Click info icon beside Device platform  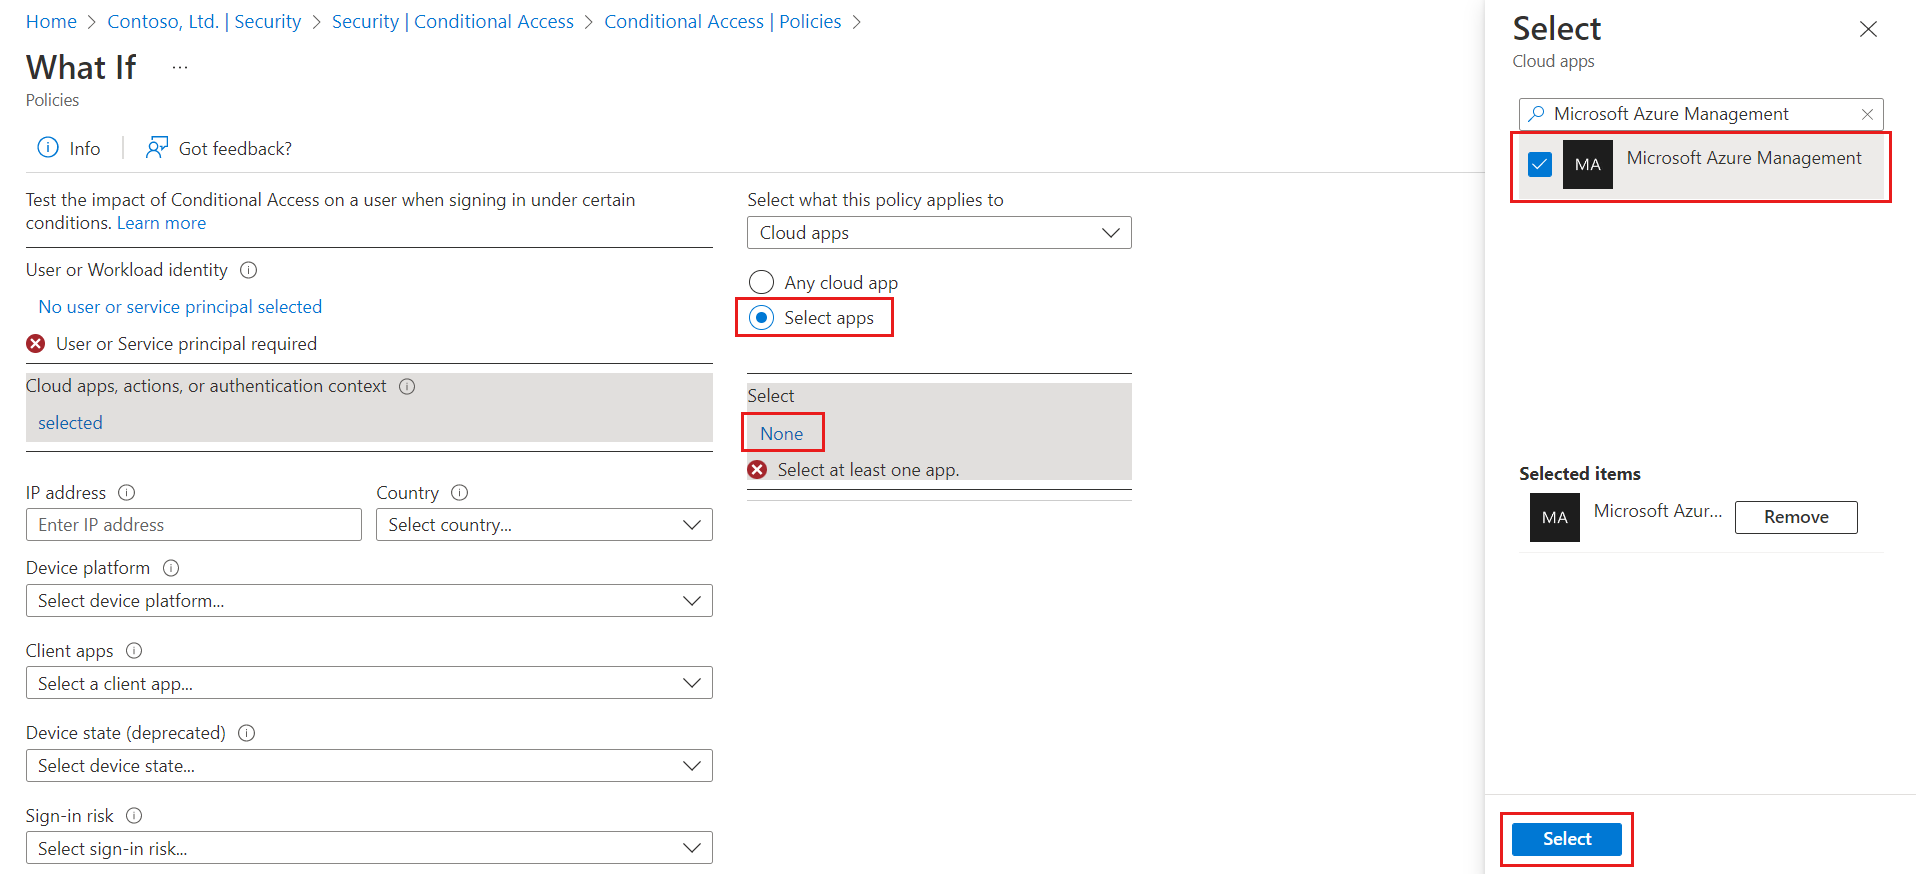(x=171, y=568)
